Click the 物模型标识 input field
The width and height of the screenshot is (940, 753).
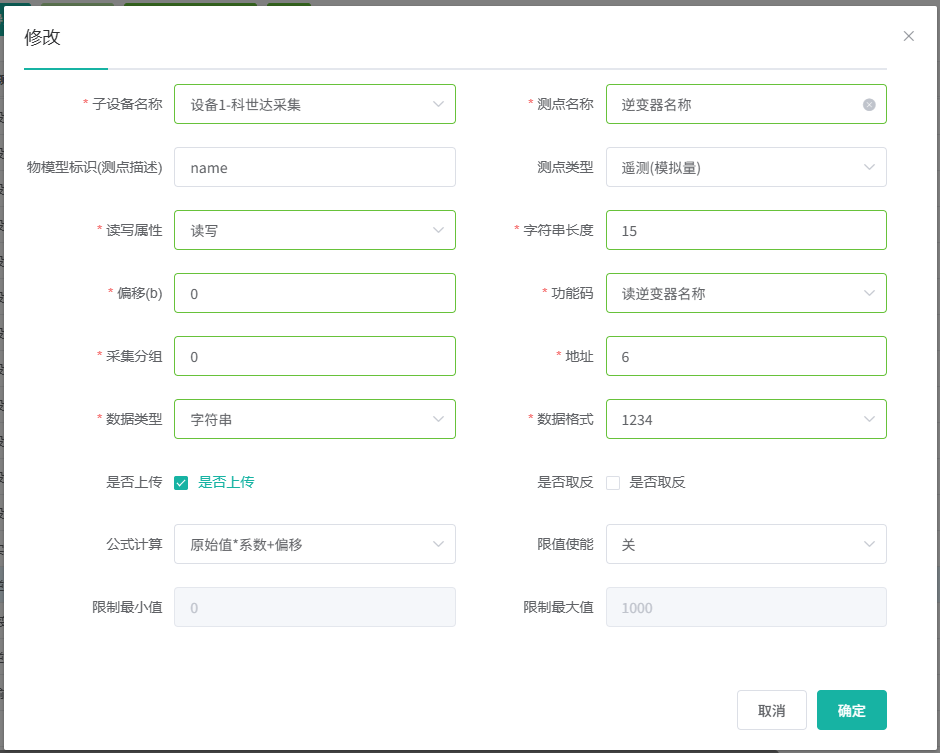pyautogui.click(x=314, y=167)
